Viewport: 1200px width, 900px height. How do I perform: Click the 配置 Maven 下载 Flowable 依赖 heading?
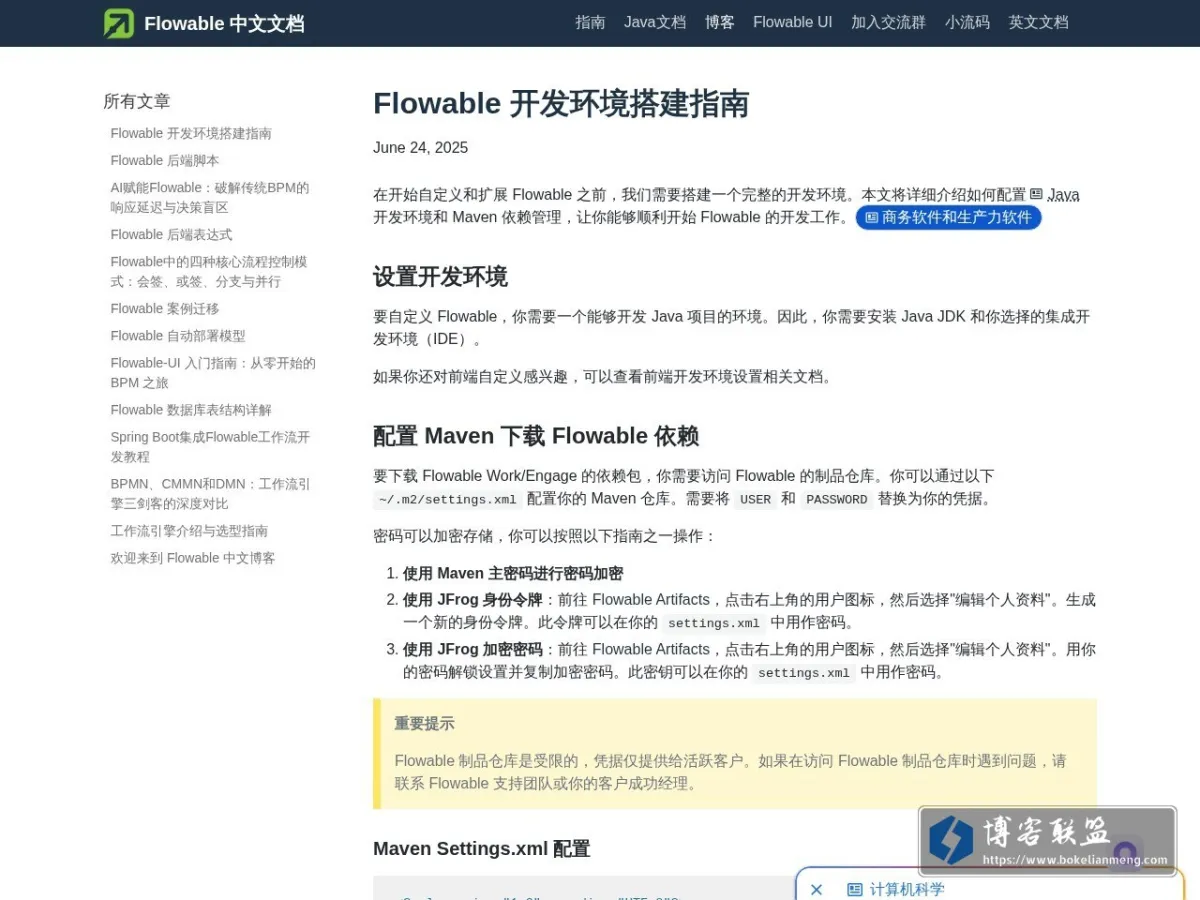click(536, 436)
